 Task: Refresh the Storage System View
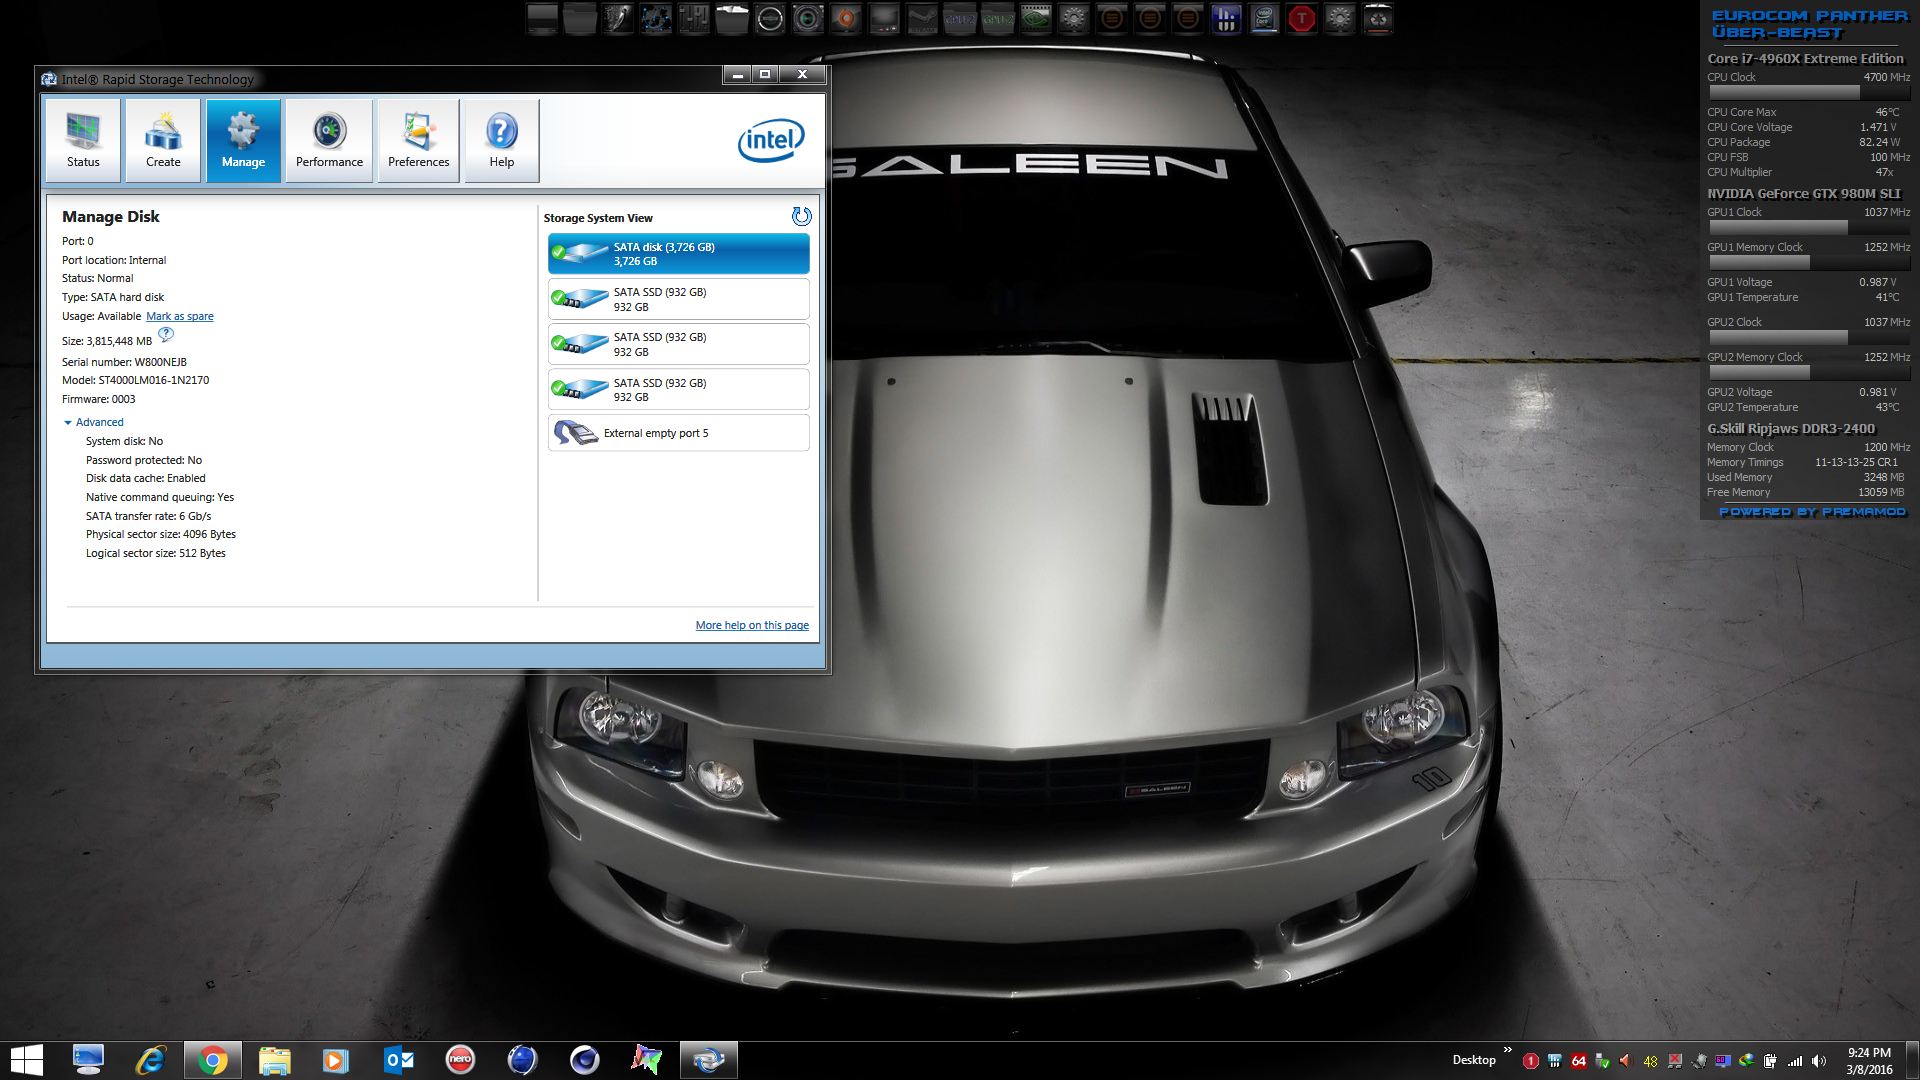point(801,216)
